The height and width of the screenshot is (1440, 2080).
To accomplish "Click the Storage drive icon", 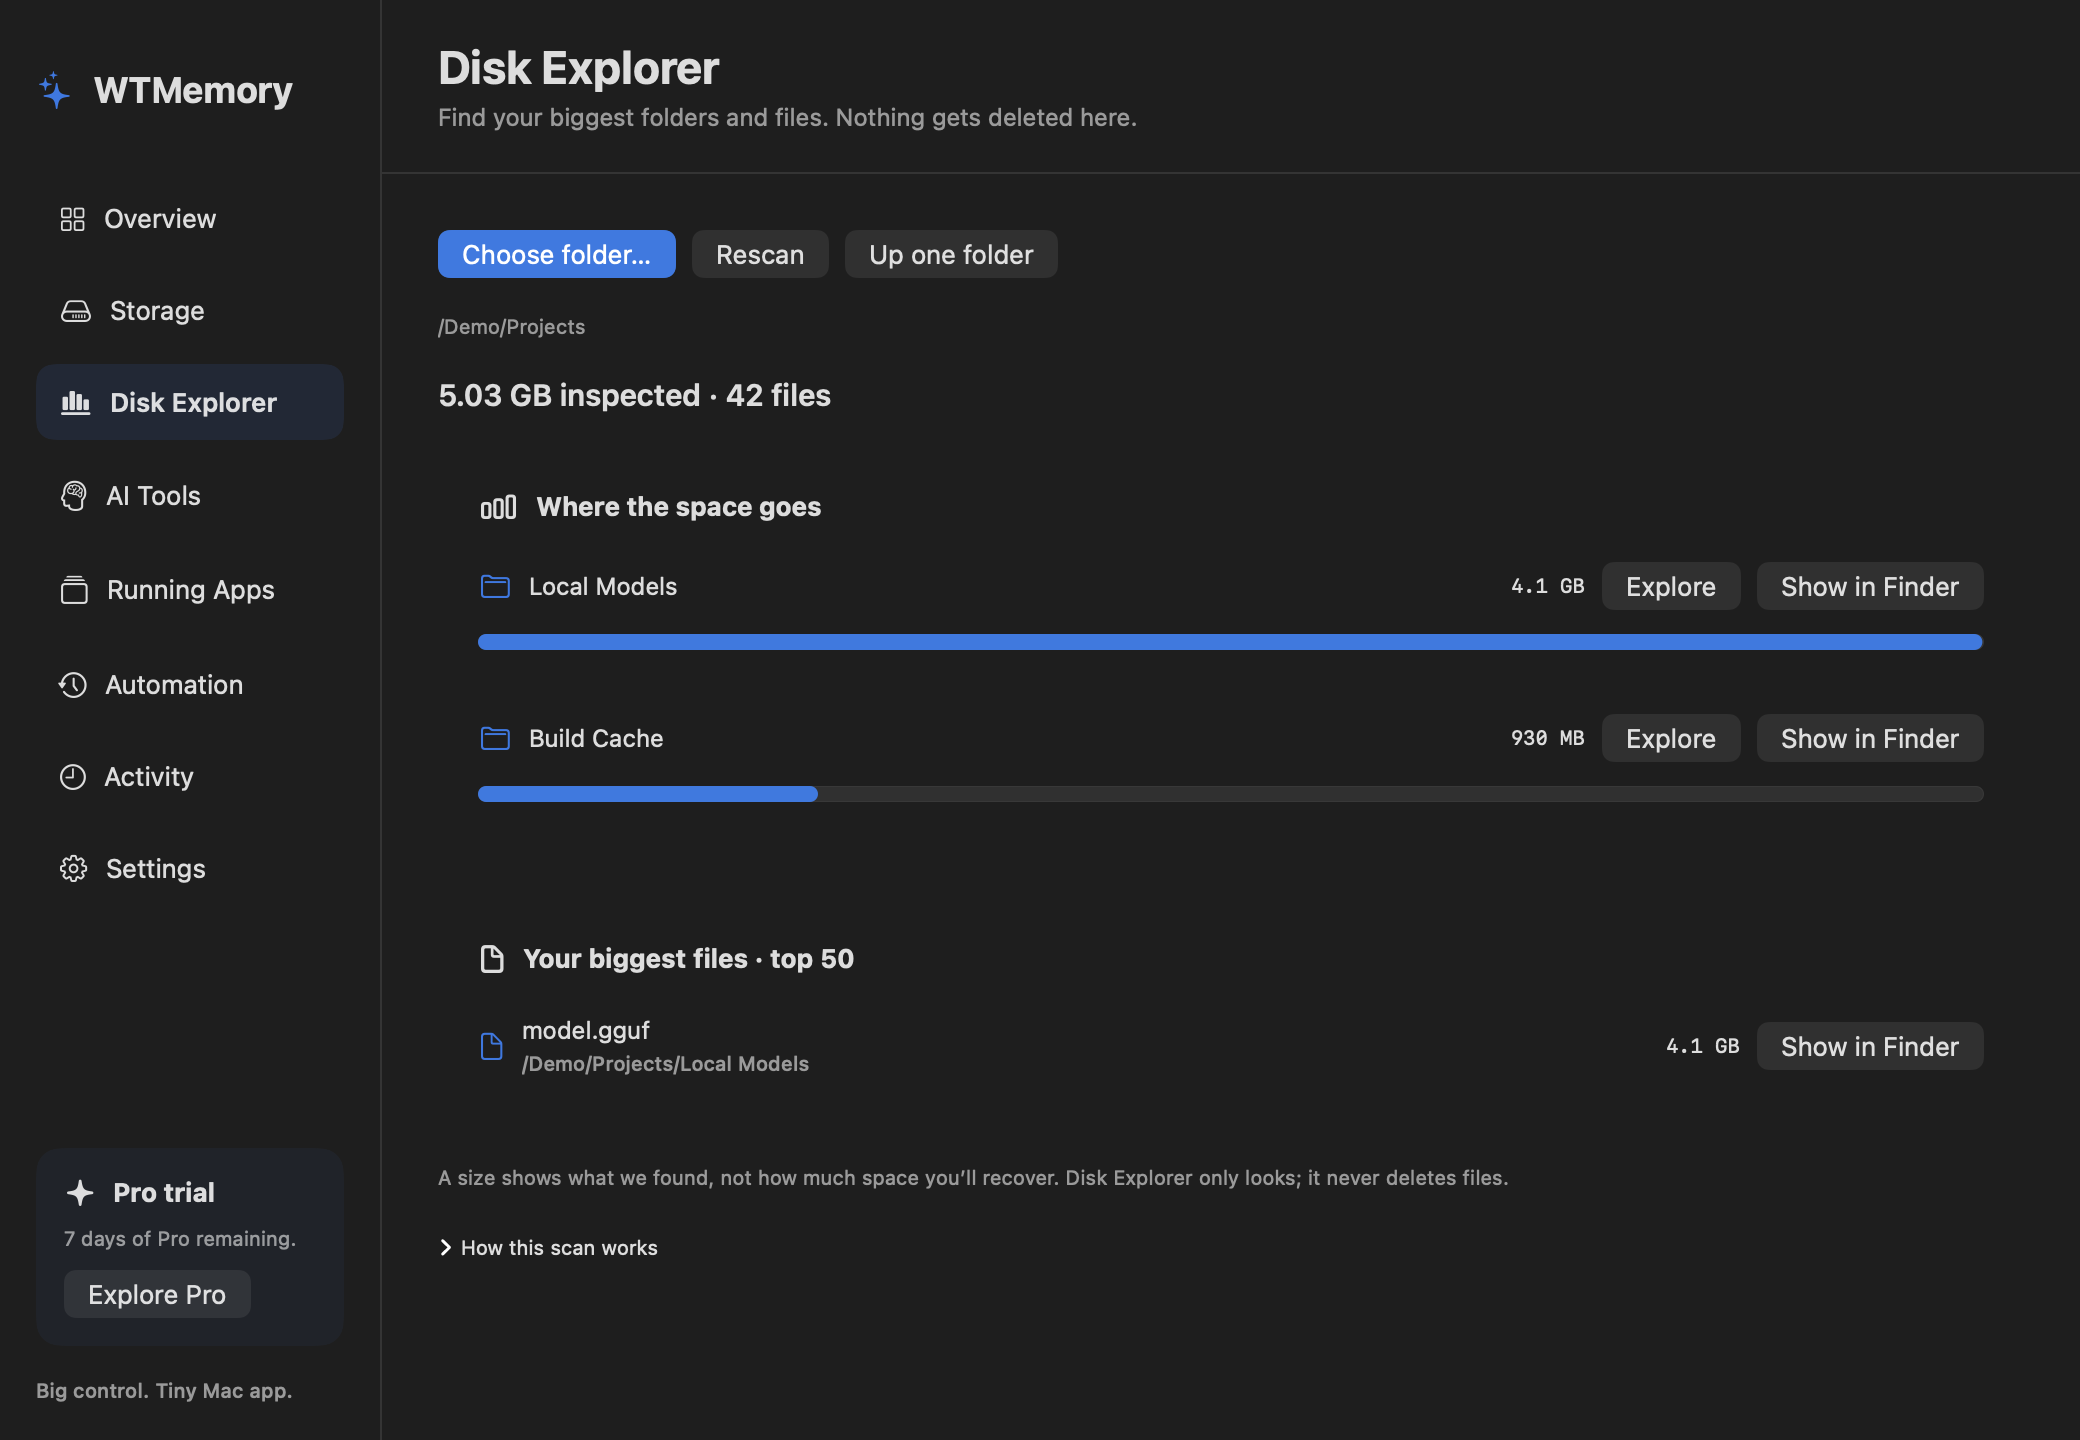I will (76, 311).
